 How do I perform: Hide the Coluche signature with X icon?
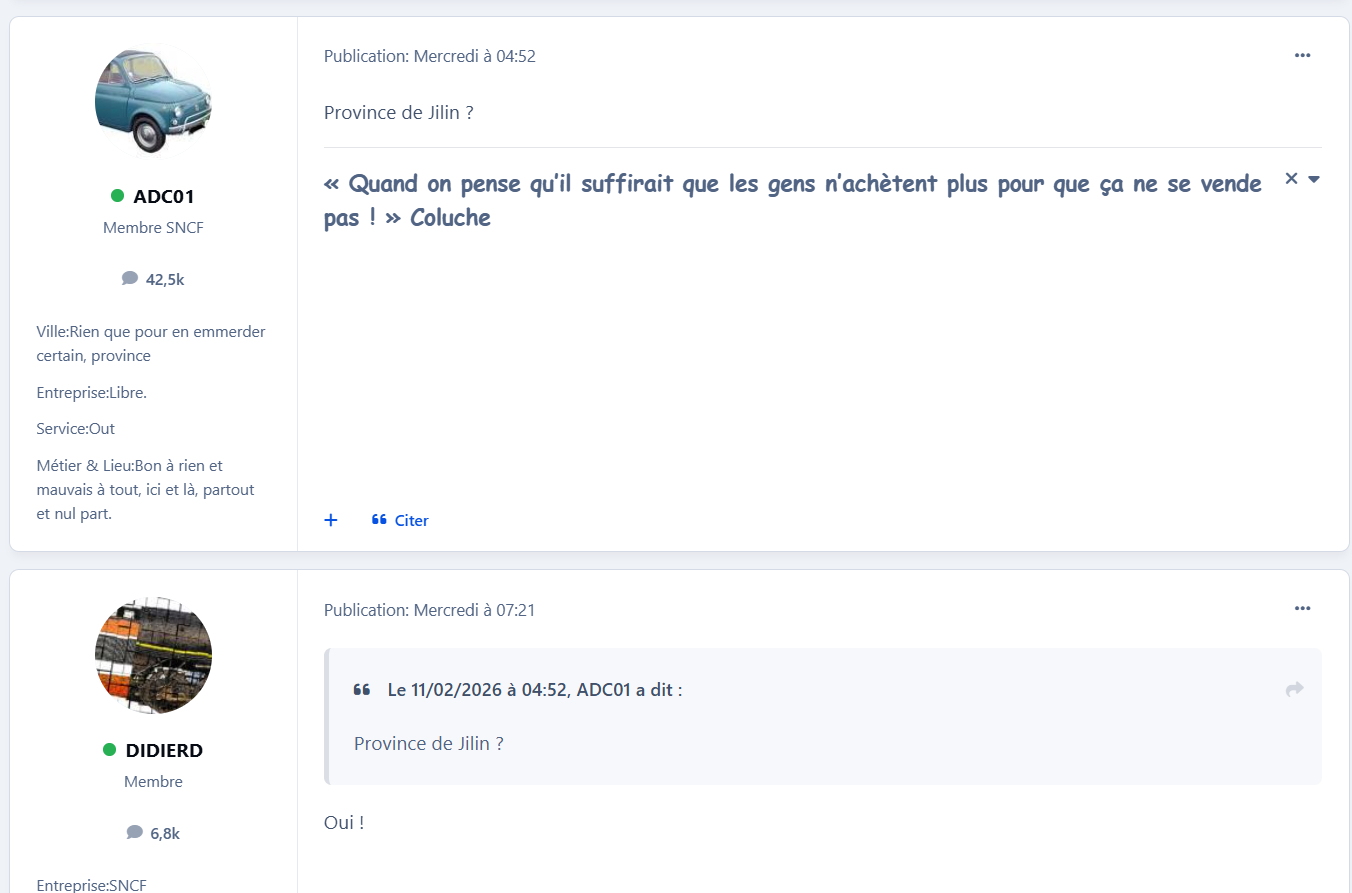point(1291,178)
